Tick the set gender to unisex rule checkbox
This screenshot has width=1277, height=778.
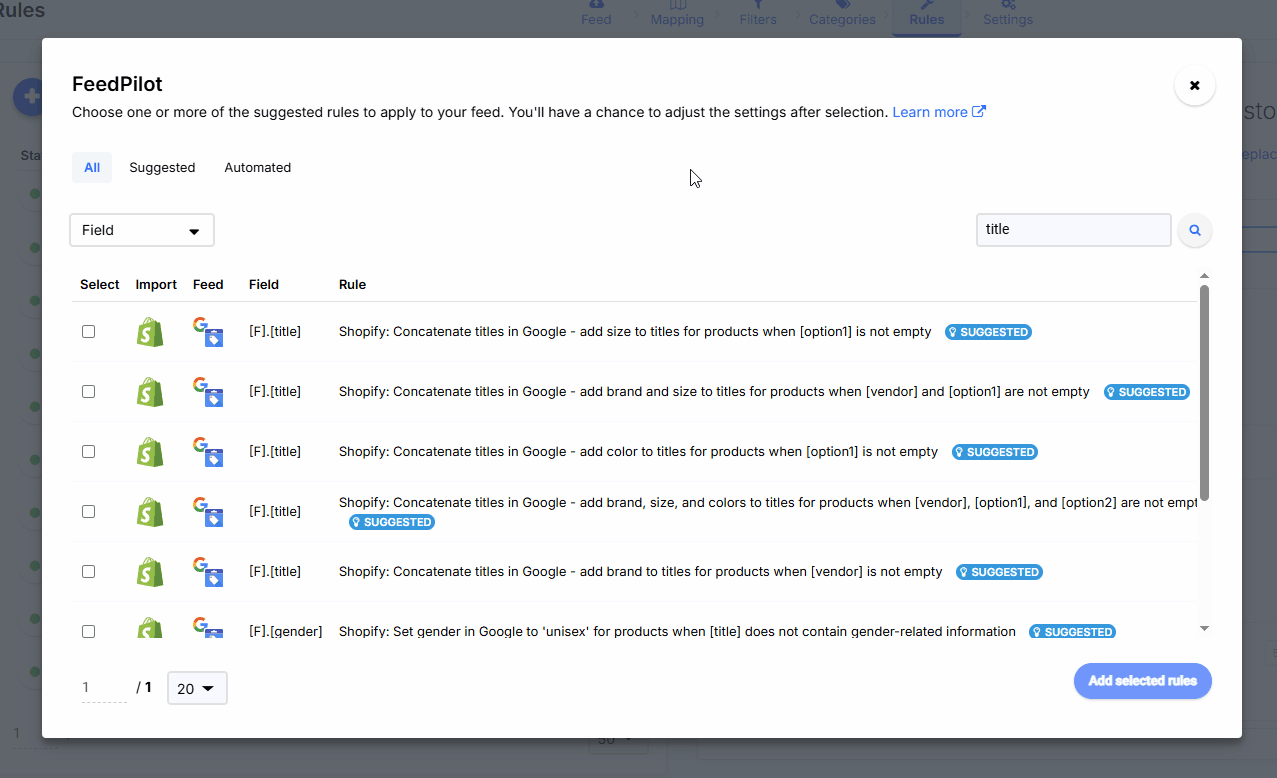89,631
